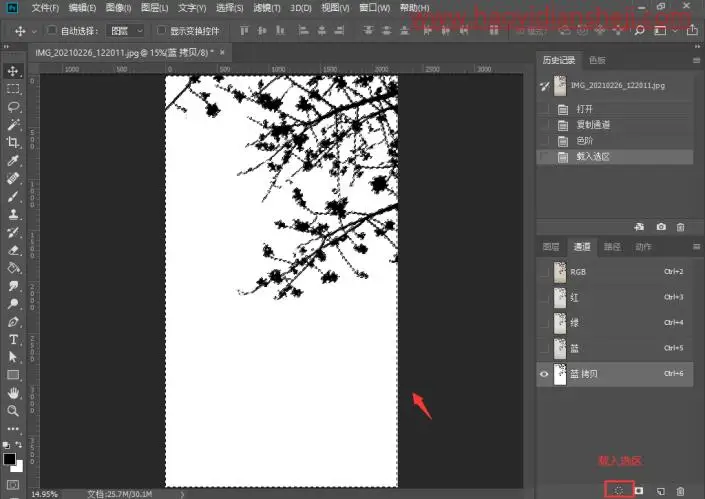Expand the collapsed toolbox double arrow
705x499 pixels.
[6, 46]
